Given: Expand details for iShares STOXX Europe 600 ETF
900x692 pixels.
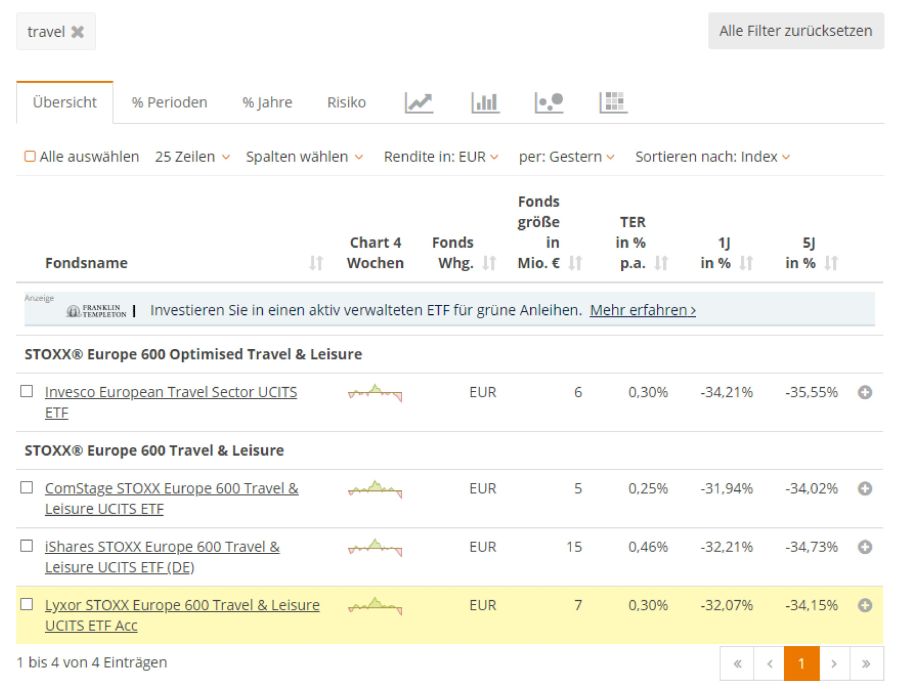Looking at the screenshot, I should (865, 547).
